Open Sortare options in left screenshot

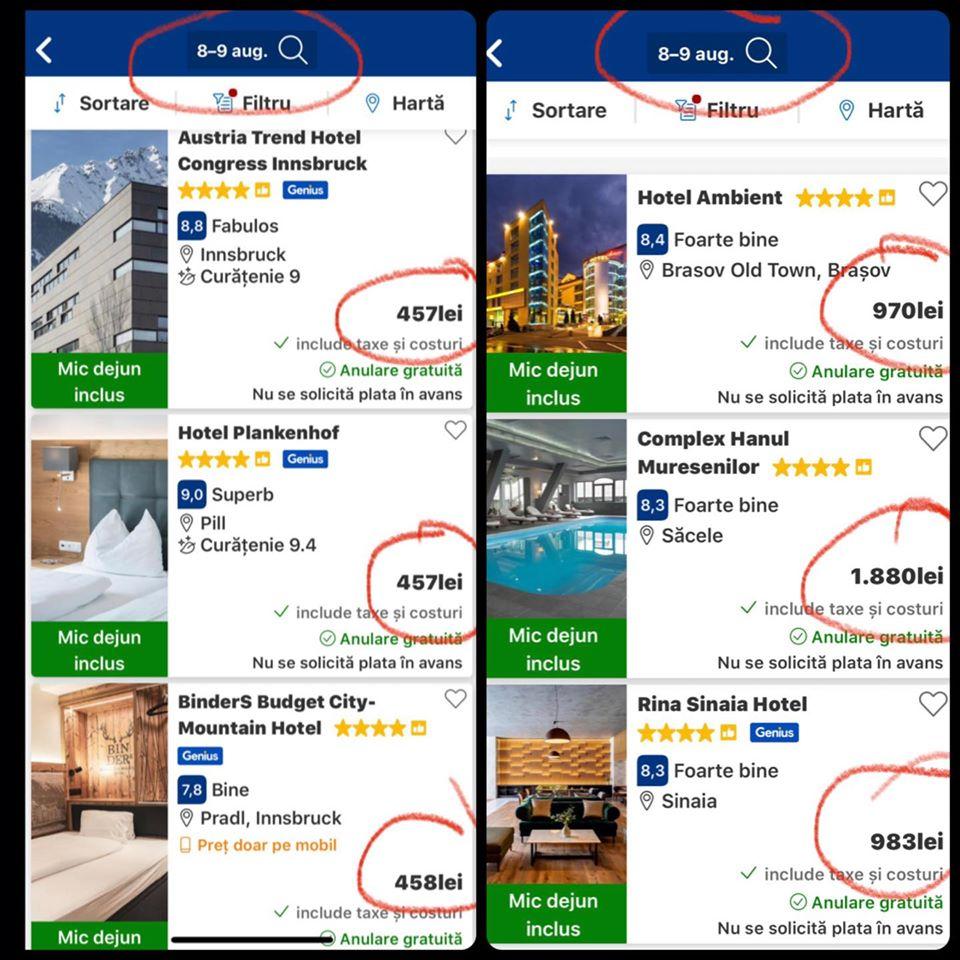[x=102, y=103]
